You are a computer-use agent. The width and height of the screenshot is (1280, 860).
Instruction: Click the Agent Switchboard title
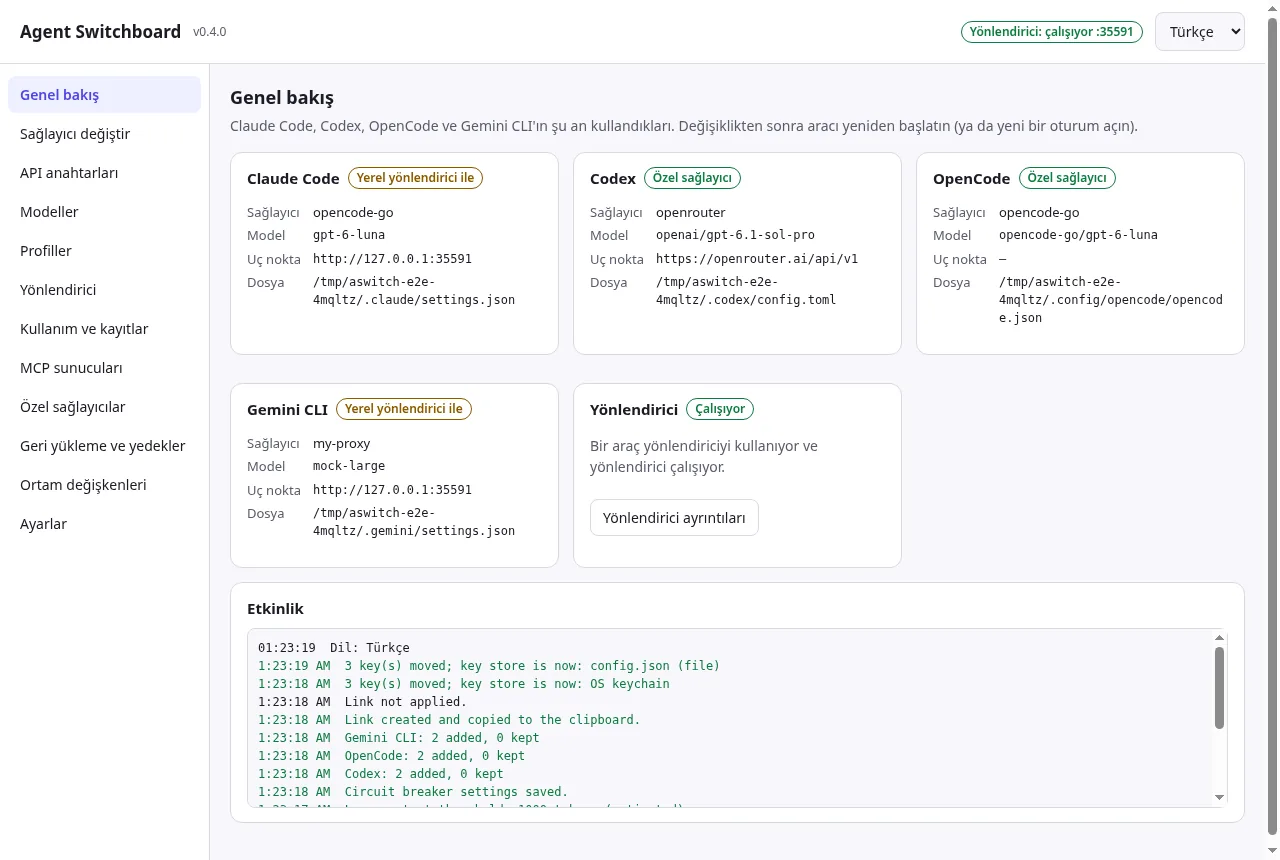pos(100,31)
